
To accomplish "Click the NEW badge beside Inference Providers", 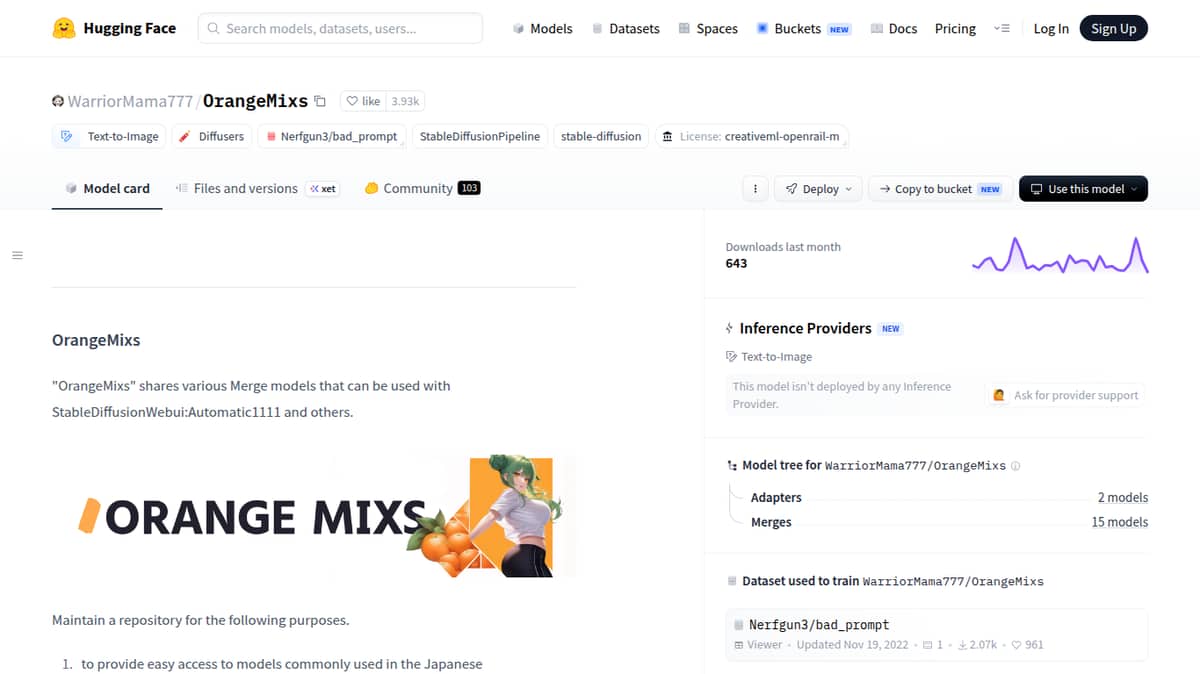I will point(890,328).
